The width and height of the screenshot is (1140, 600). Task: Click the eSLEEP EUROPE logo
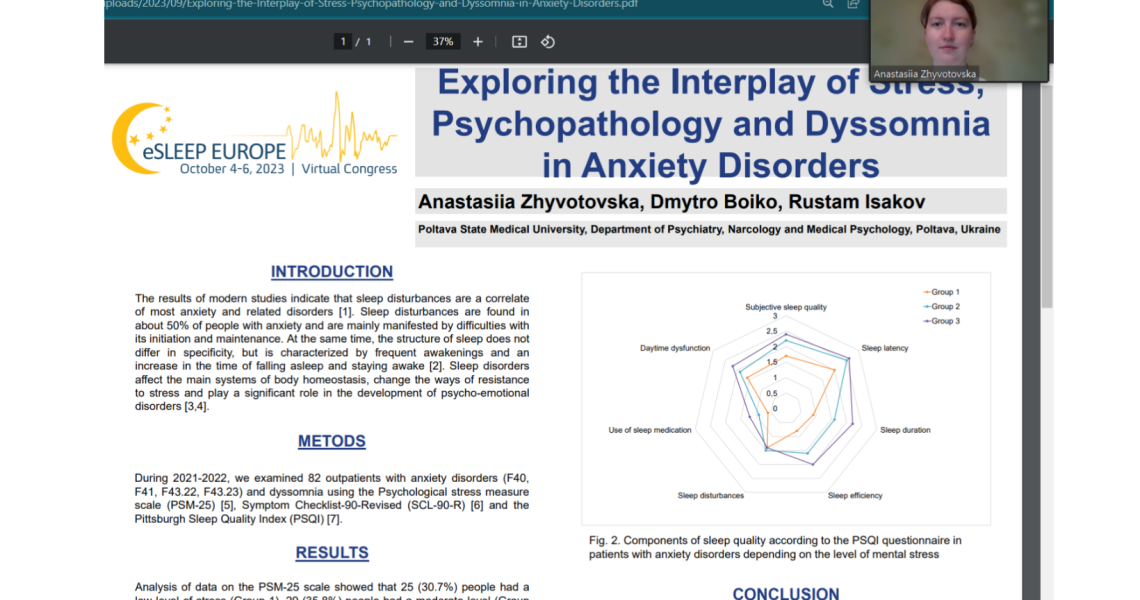pos(254,135)
